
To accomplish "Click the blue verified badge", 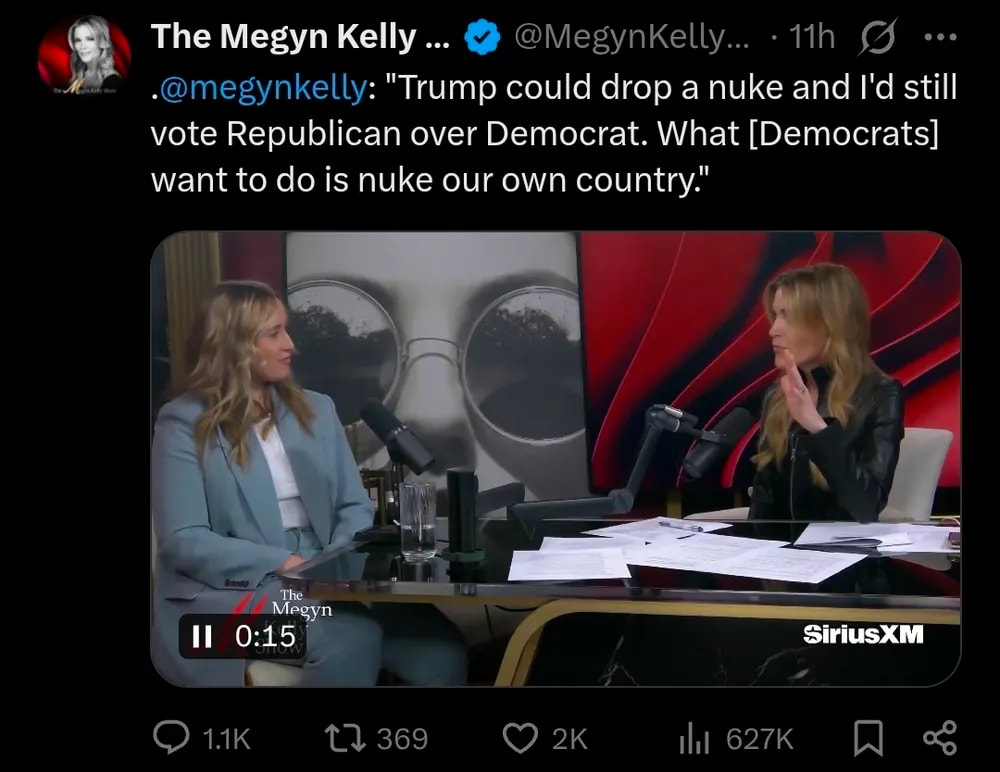I will pyautogui.click(x=483, y=38).
